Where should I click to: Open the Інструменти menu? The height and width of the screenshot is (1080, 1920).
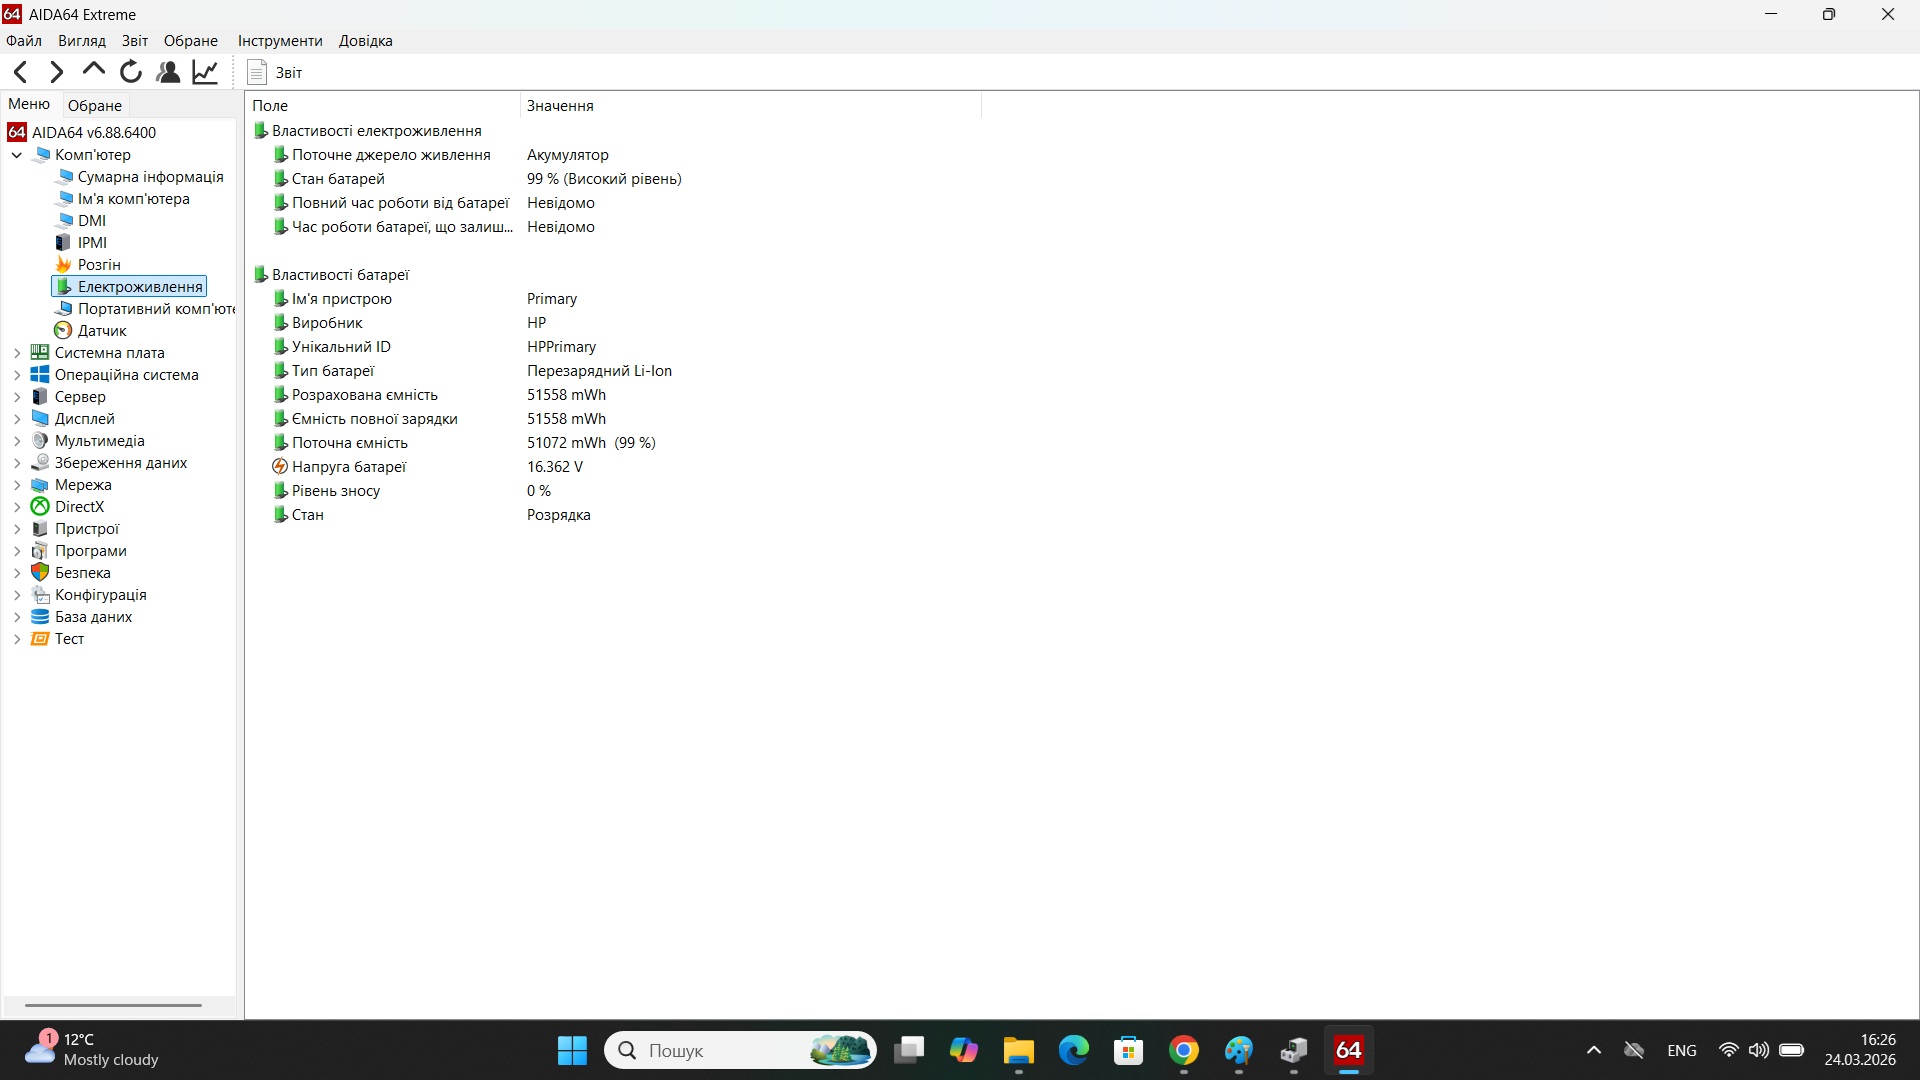pyautogui.click(x=279, y=40)
